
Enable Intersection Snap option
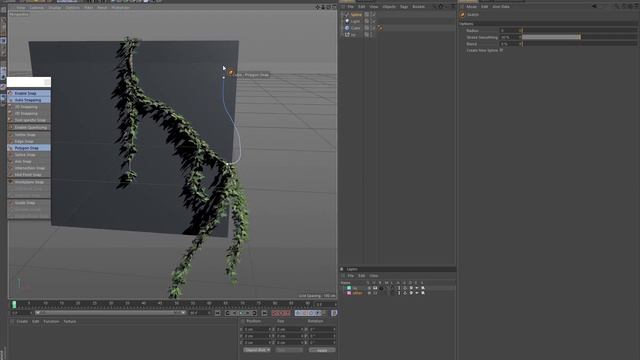pyautogui.click(x=29, y=168)
